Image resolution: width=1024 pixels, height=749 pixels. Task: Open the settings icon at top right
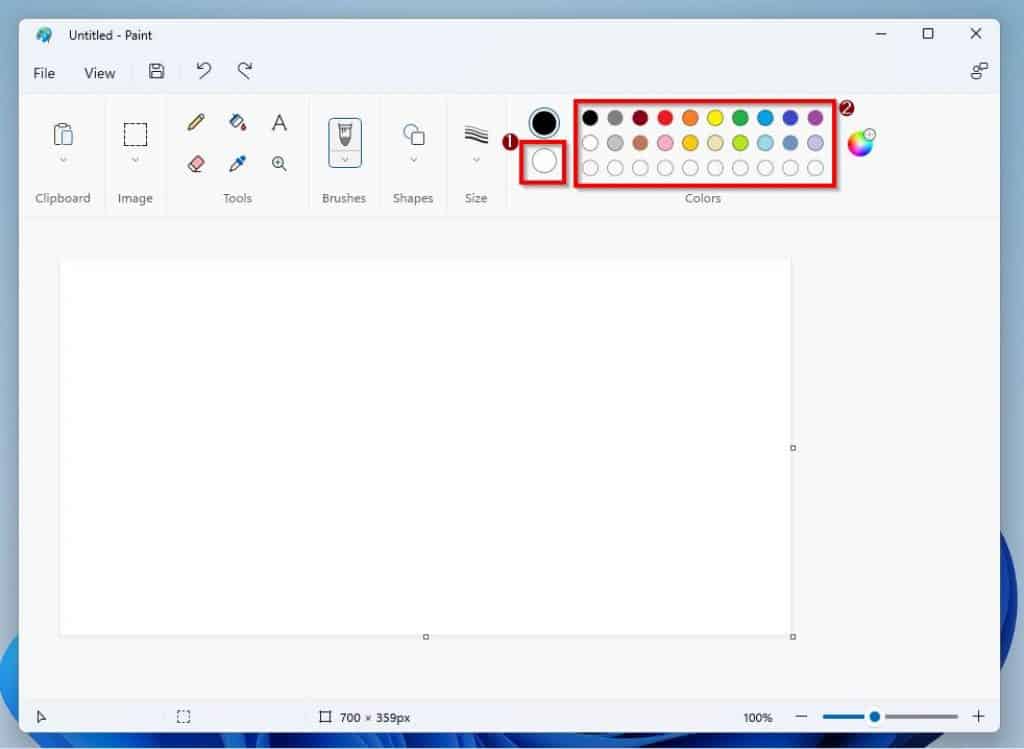979,71
